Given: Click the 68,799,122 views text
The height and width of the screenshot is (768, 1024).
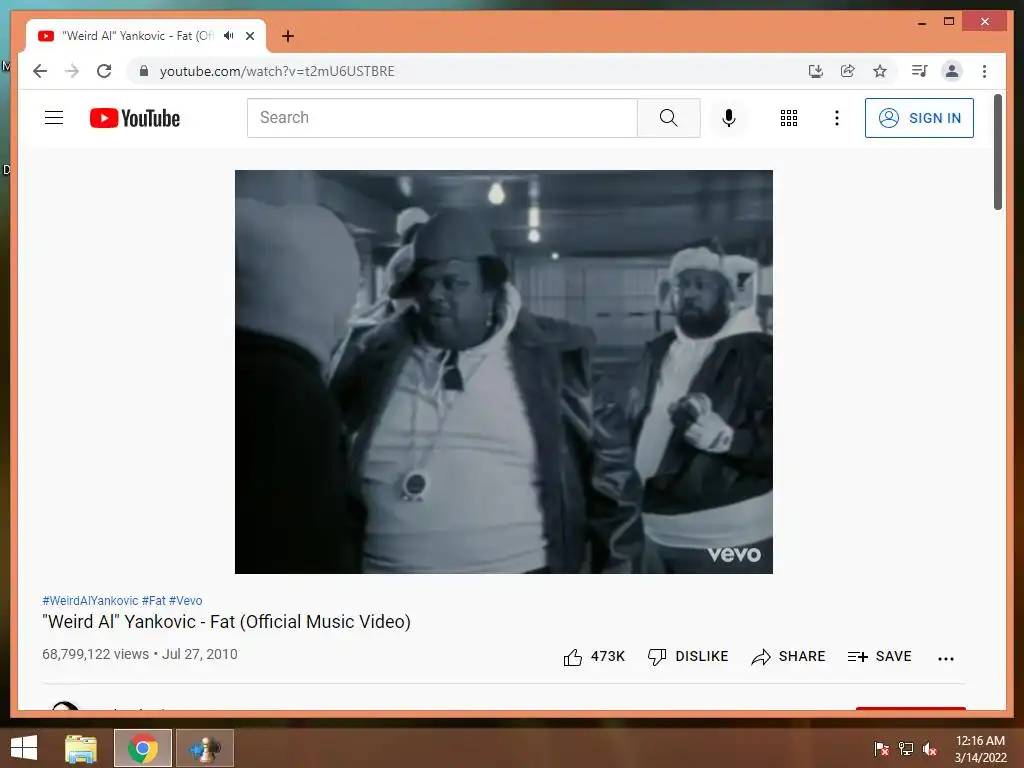Looking at the screenshot, I should [95, 654].
